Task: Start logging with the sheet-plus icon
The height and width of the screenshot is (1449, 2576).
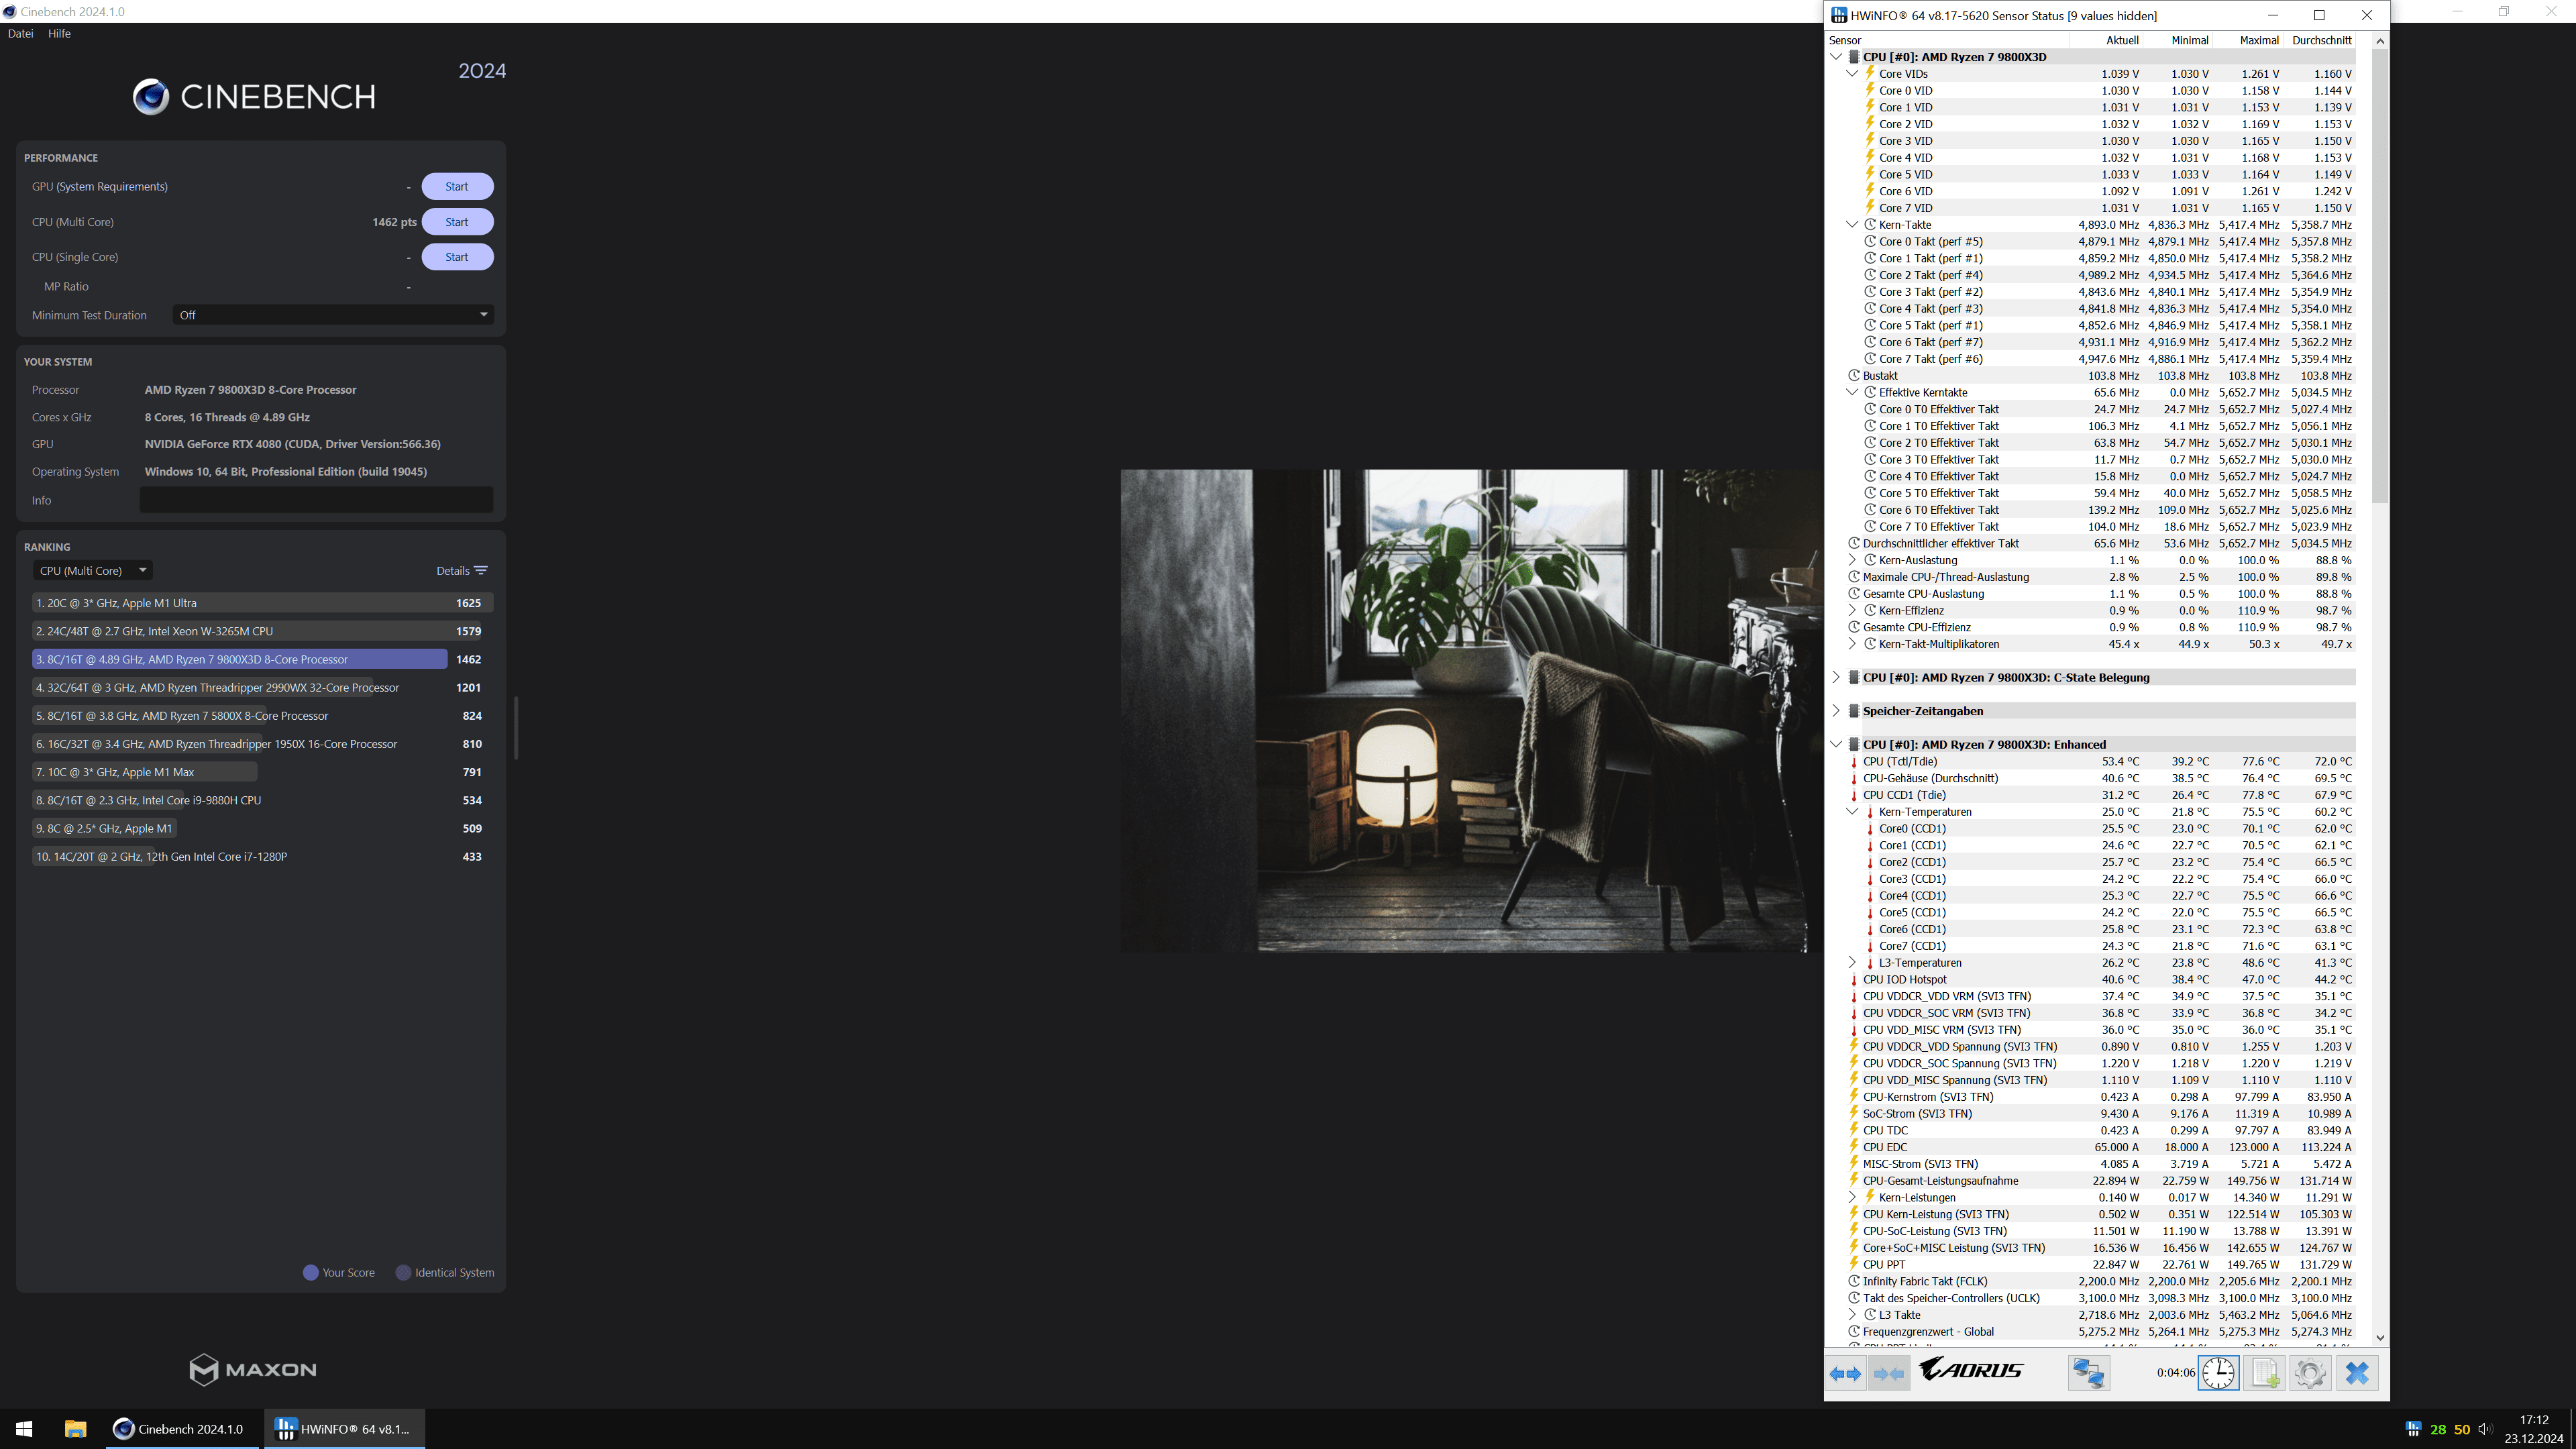Action: (2265, 1373)
